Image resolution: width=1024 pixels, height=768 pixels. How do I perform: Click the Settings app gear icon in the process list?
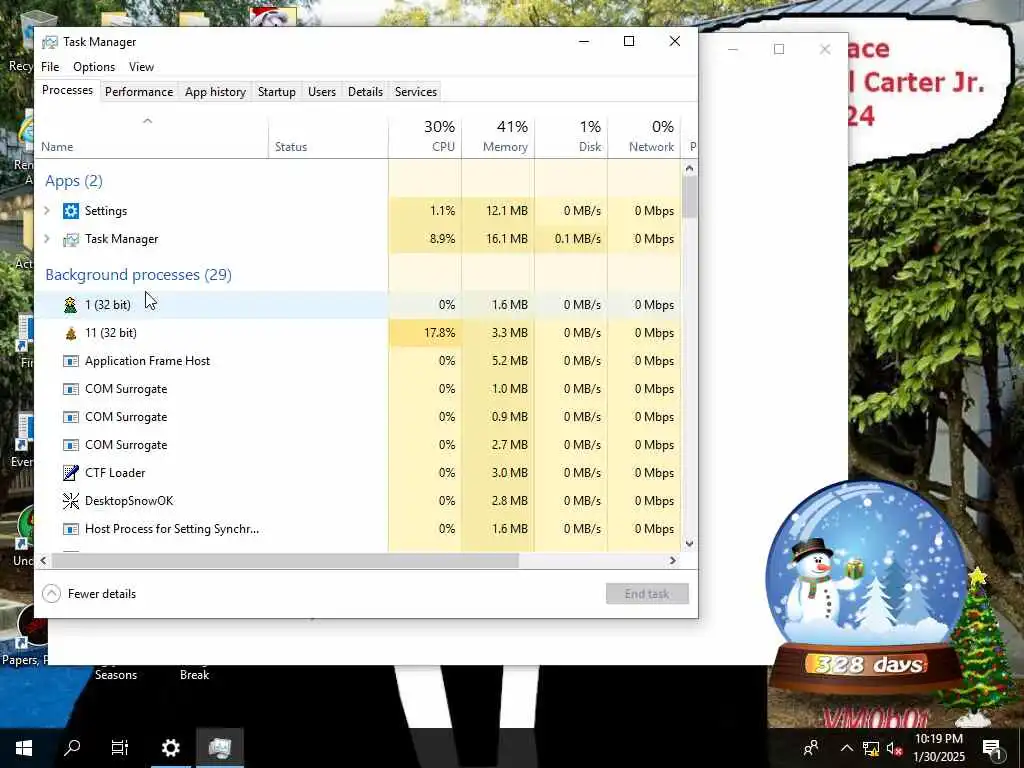[x=71, y=211]
